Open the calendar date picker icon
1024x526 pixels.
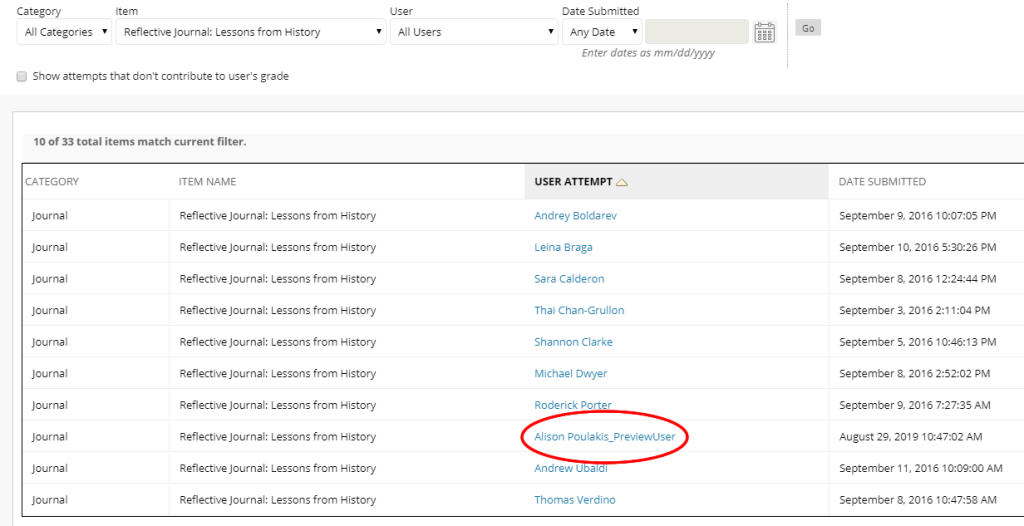[764, 32]
